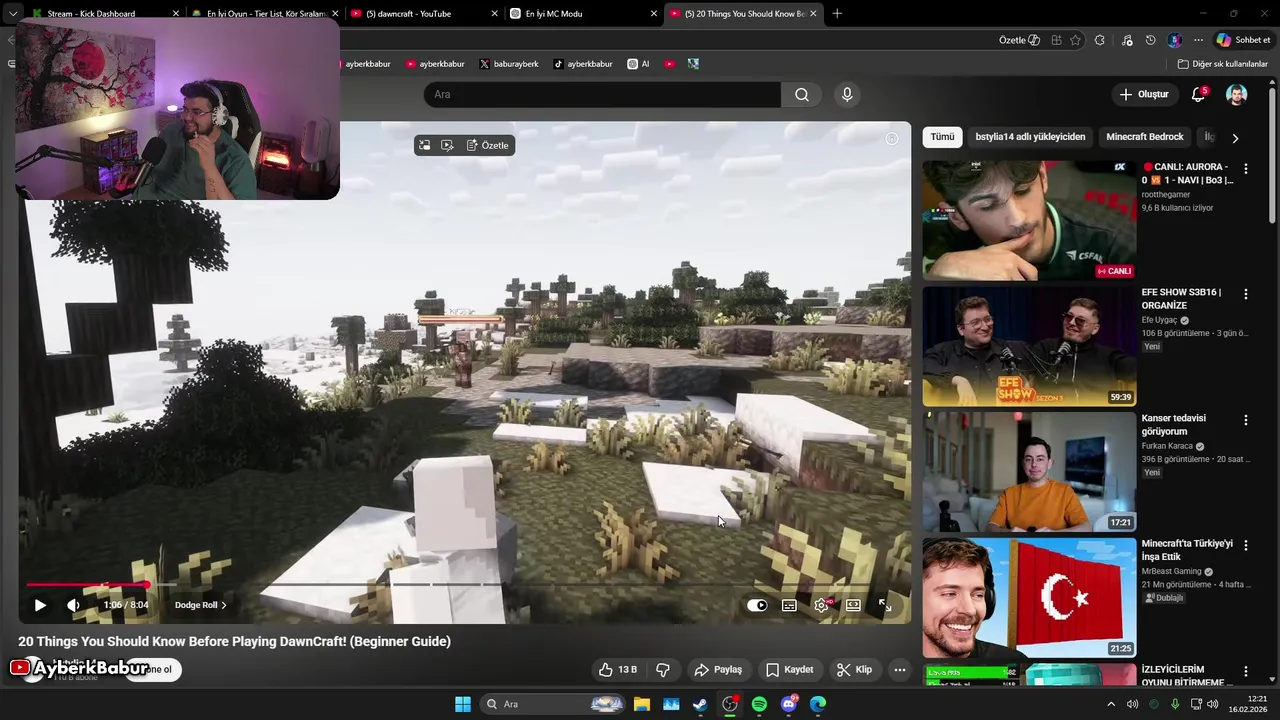This screenshot has width=1280, height=720.
Task: Create a clip with Klip button
Action: (x=854, y=670)
